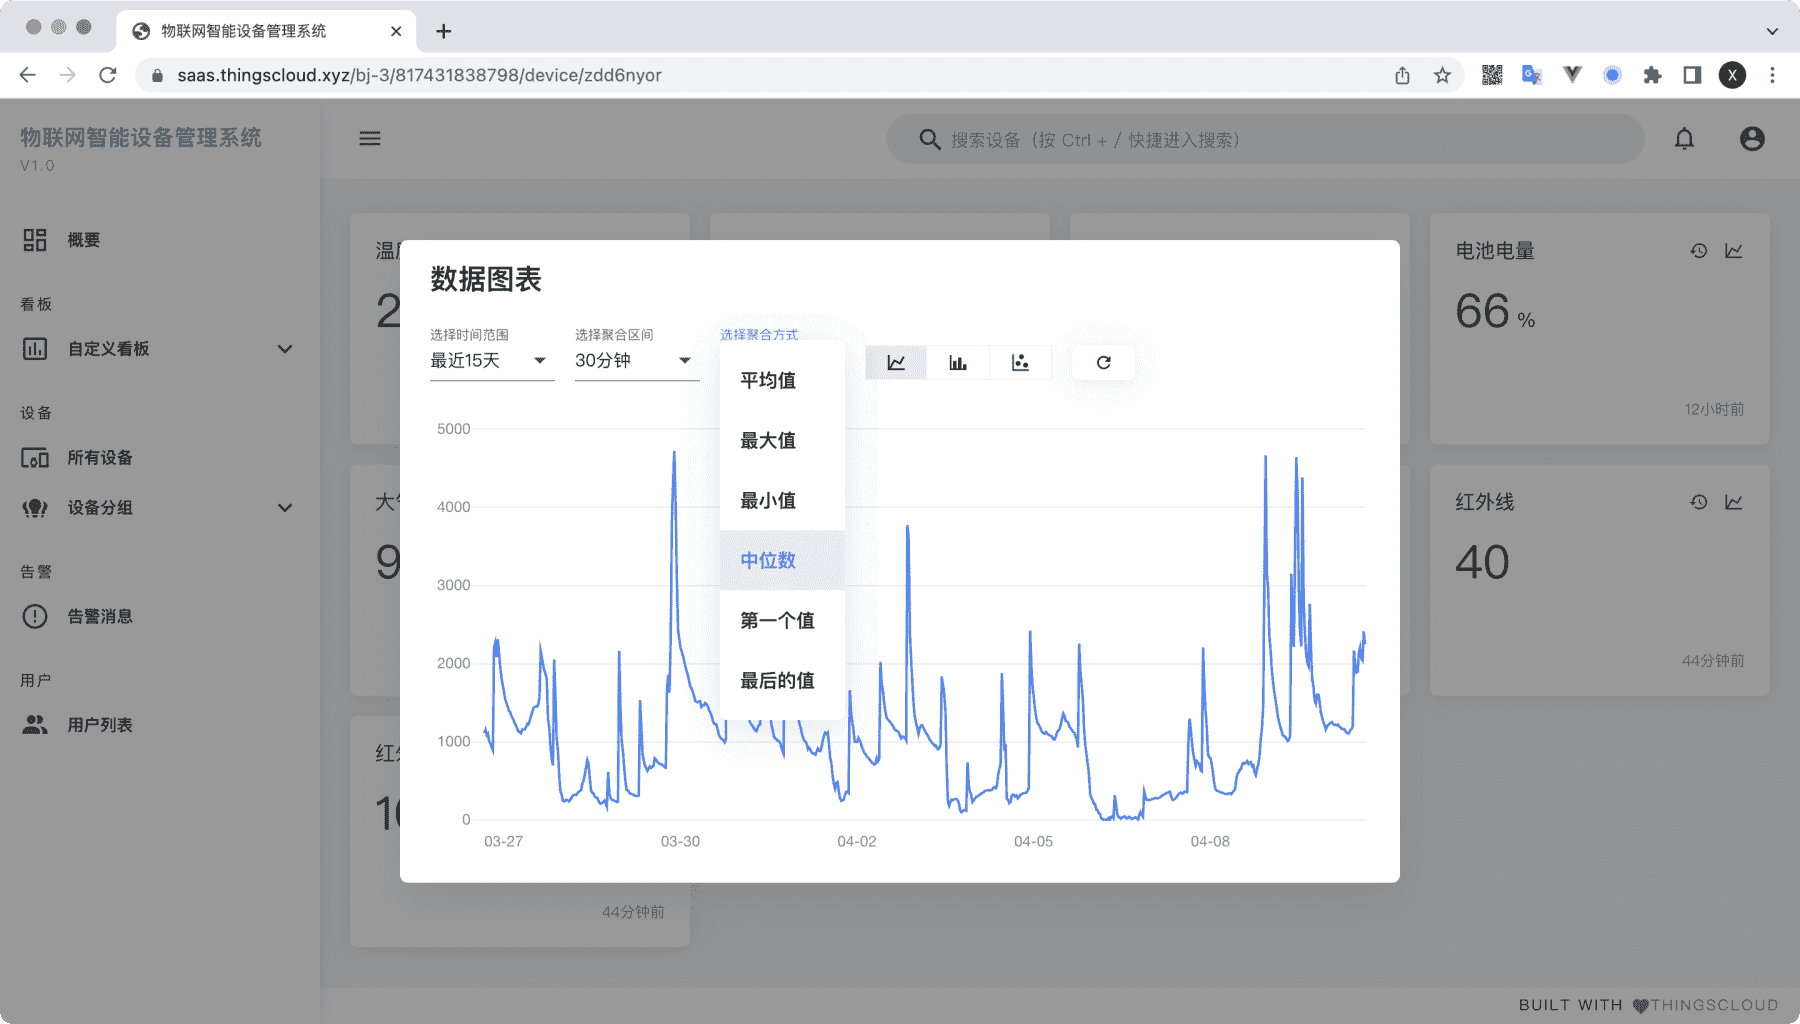Viewport: 1800px width, 1024px height.
Task: Open the 最近15天 time range dropdown
Action: click(x=490, y=361)
